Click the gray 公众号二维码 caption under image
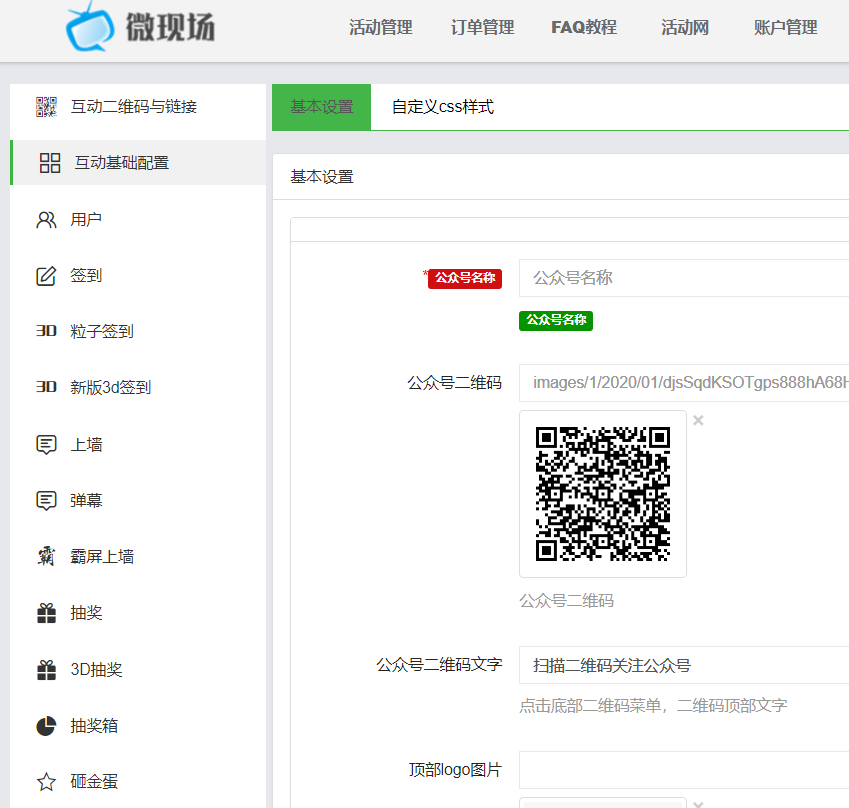This screenshot has height=808, width=849. [566, 601]
